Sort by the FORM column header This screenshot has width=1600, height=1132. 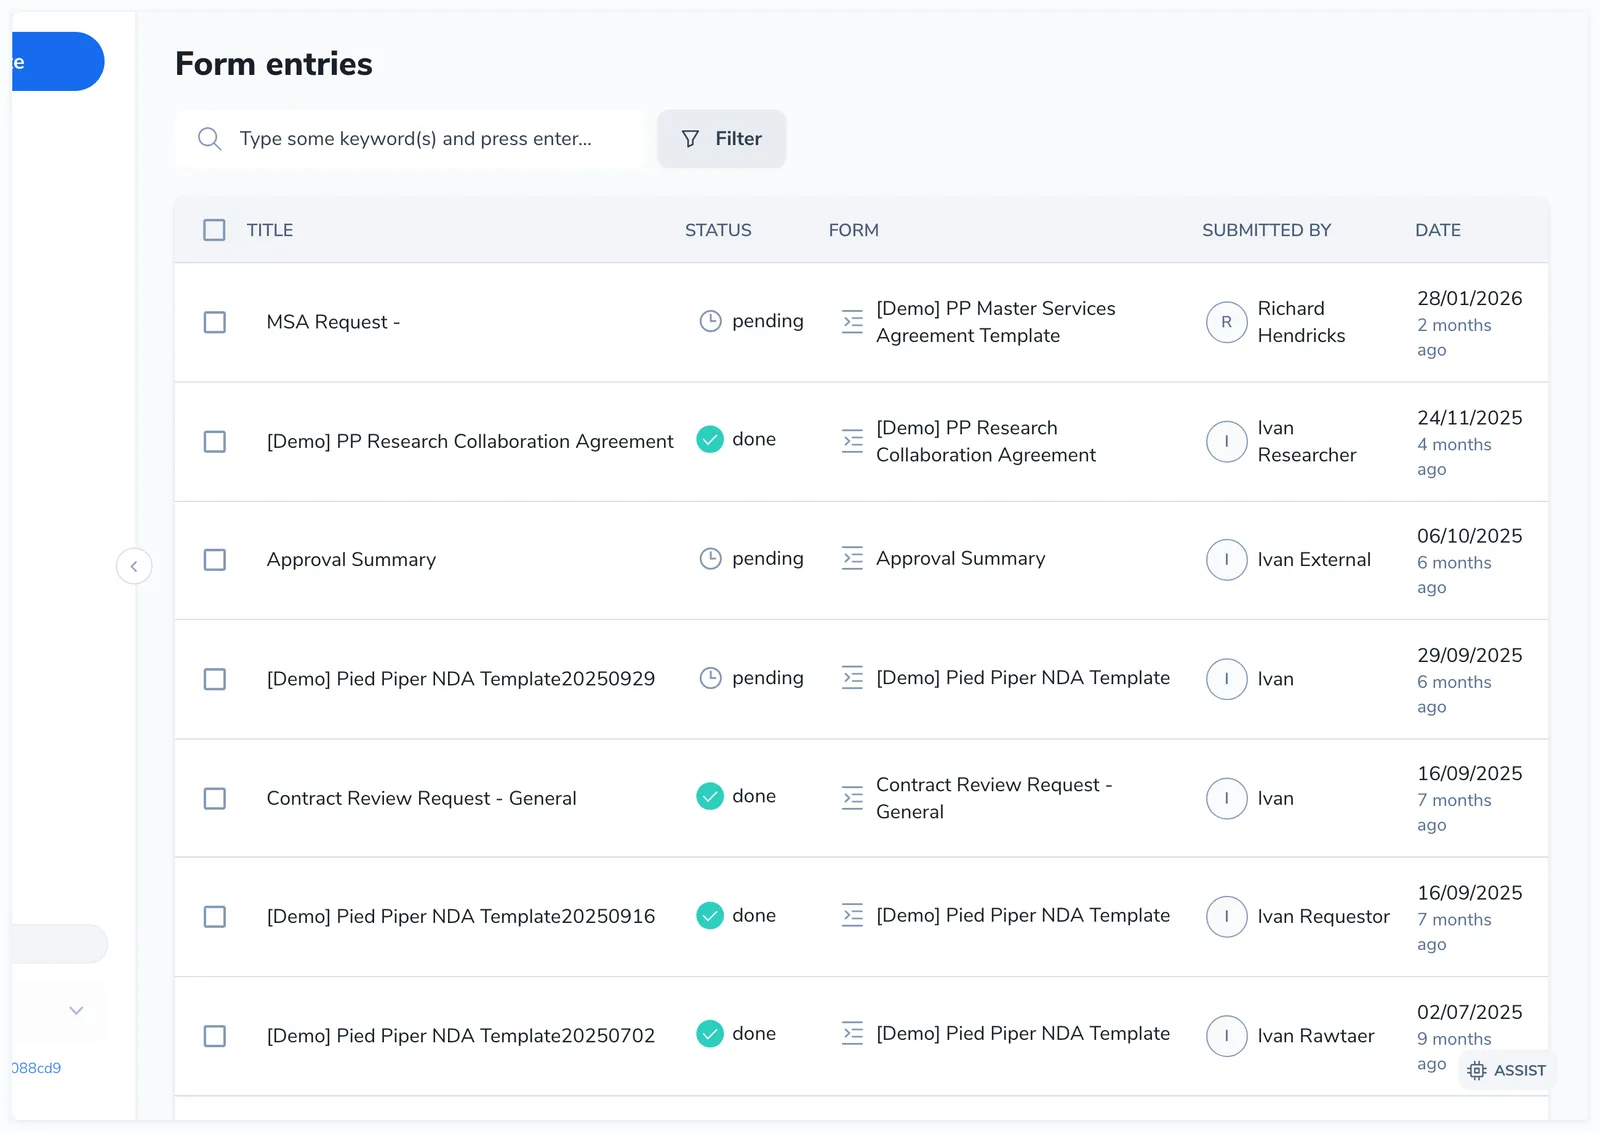(854, 230)
